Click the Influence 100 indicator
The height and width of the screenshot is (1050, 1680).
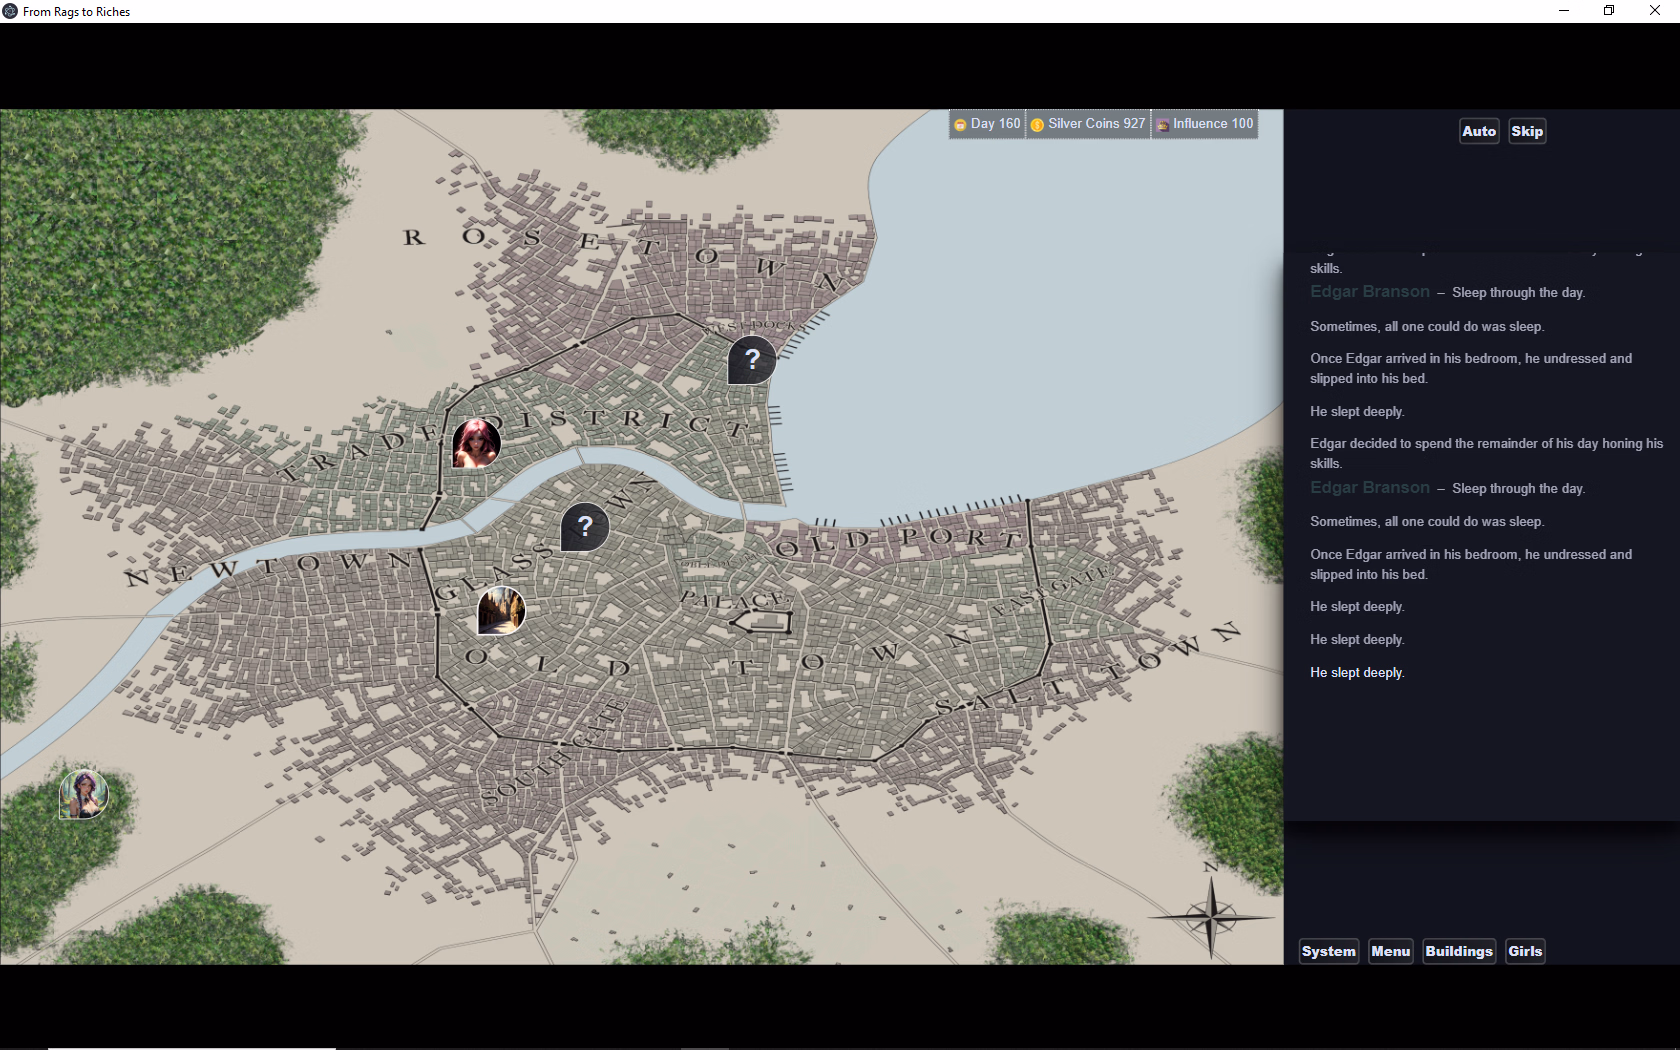click(1204, 124)
